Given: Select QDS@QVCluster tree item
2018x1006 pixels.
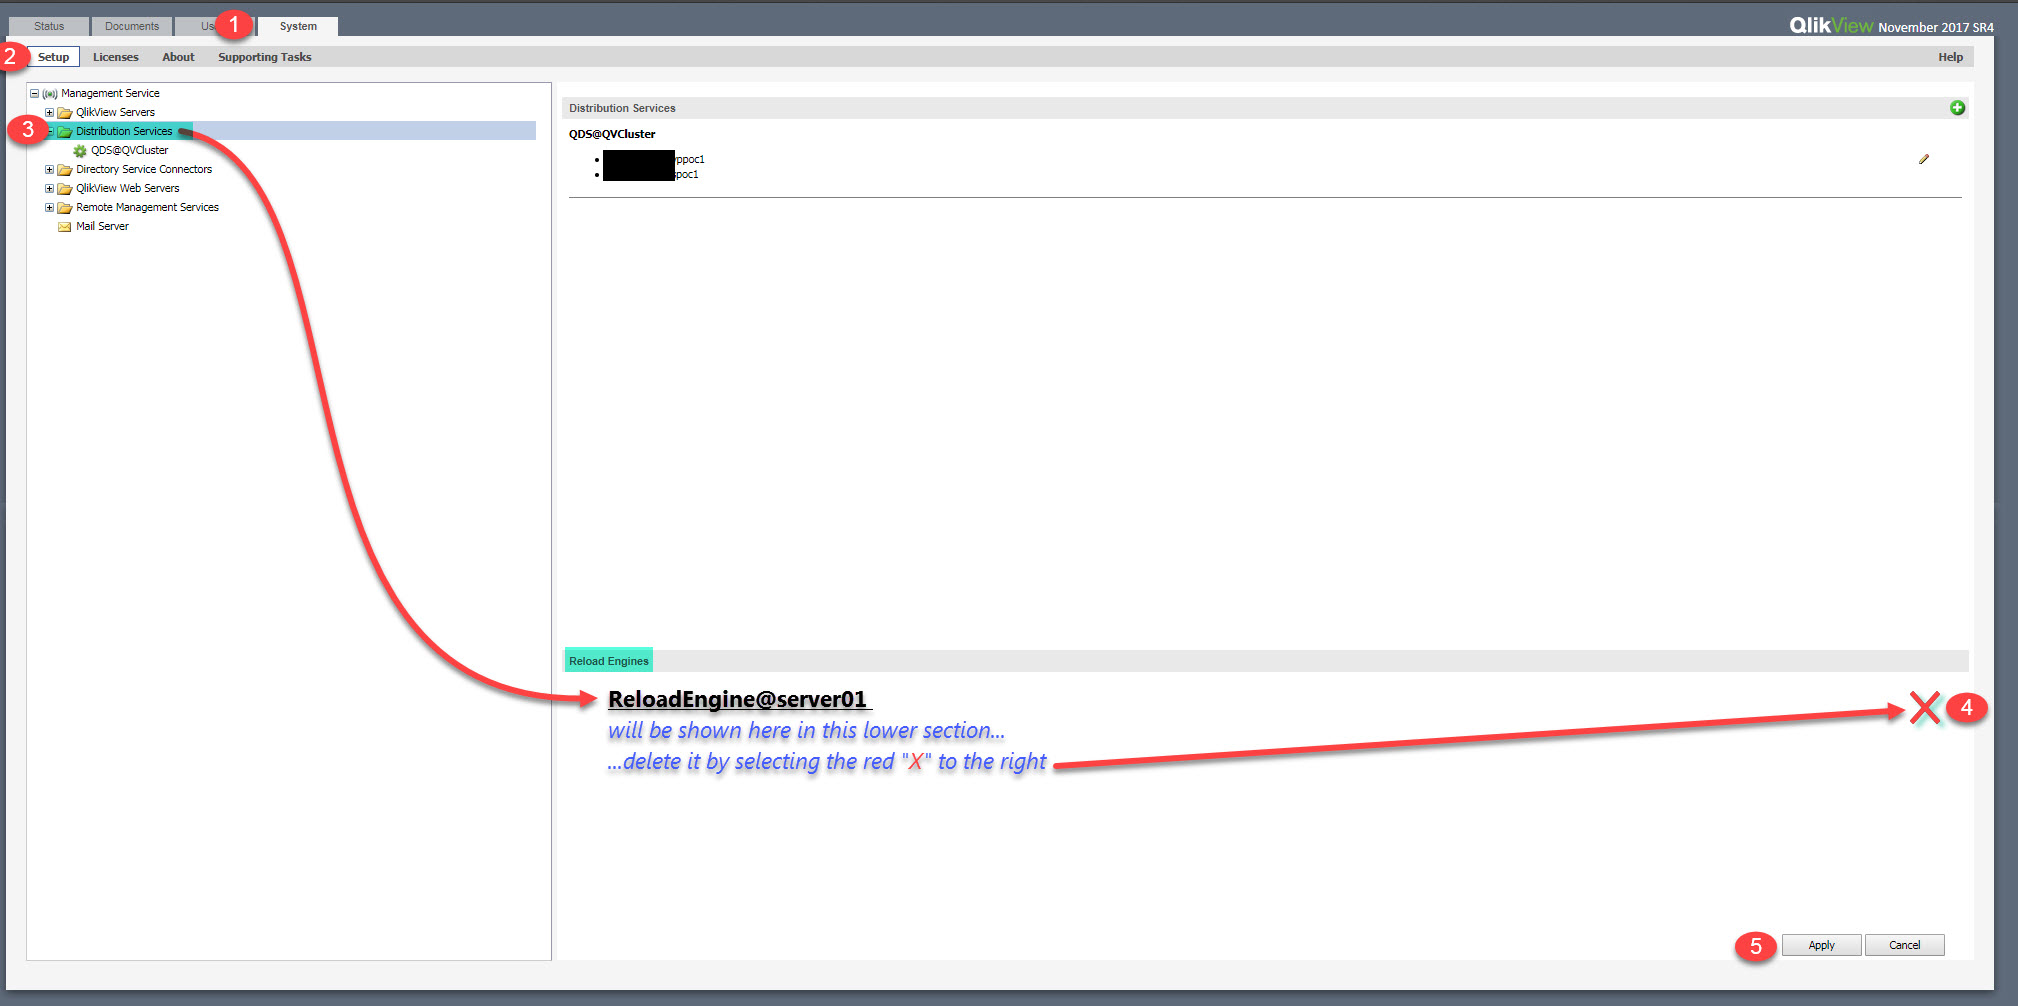Looking at the screenshot, I should tap(130, 150).
